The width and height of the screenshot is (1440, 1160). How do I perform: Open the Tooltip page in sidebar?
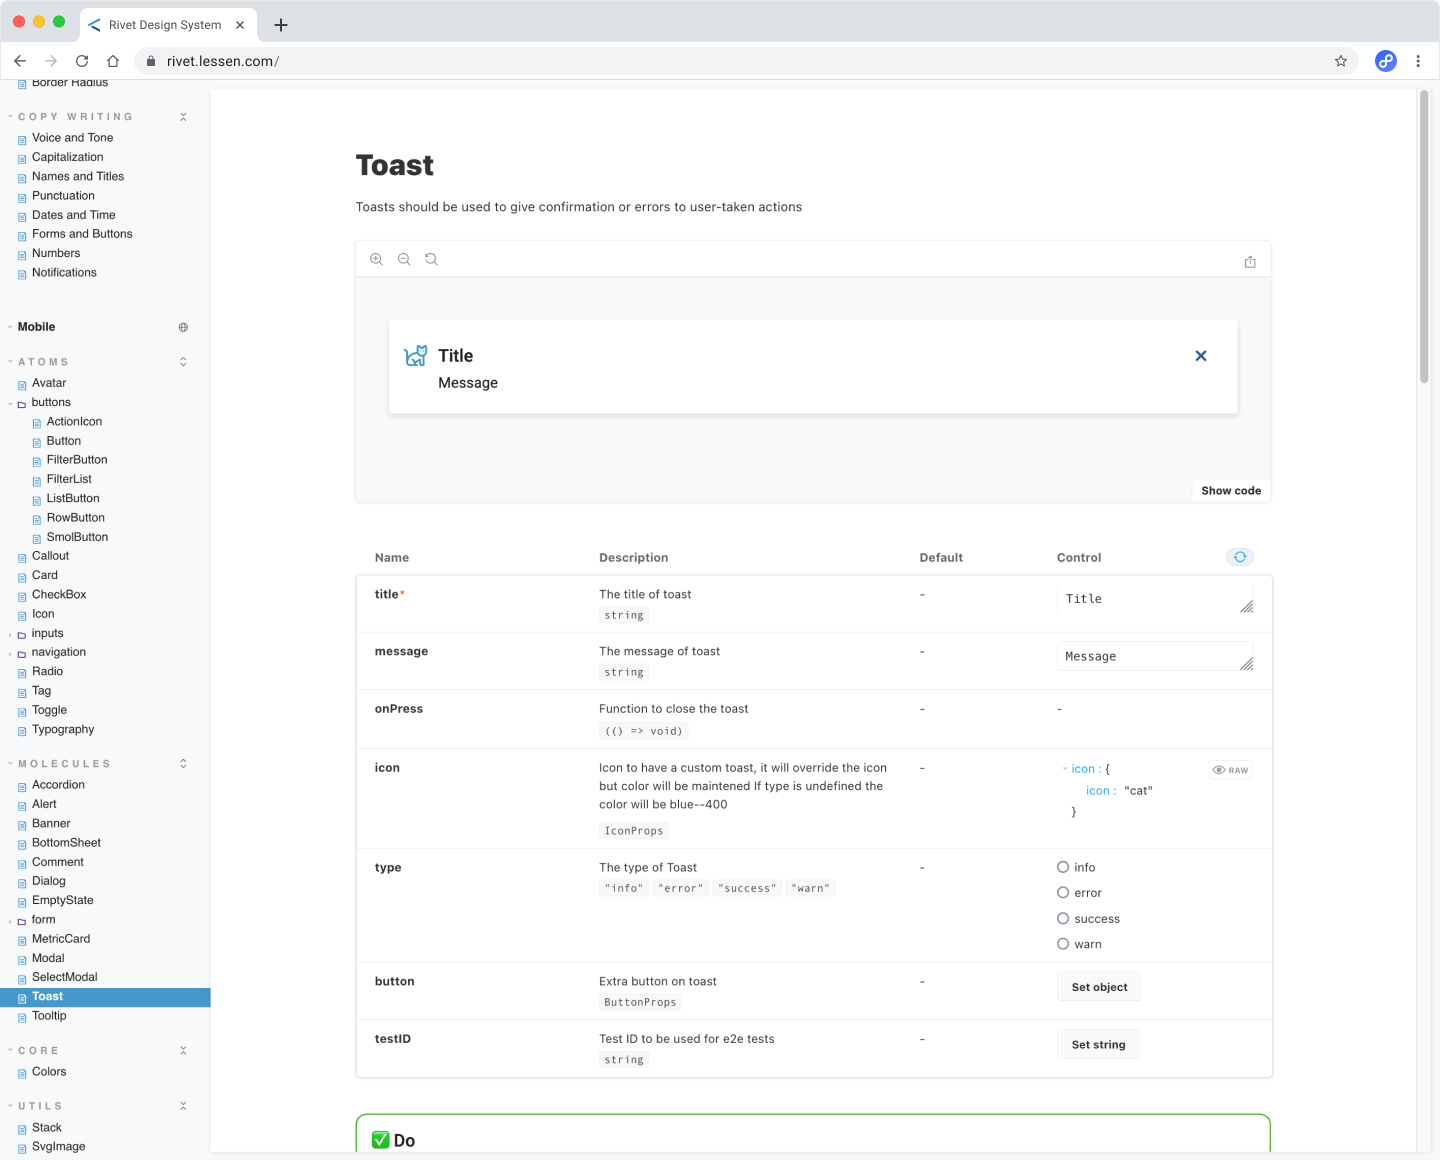click(49, 1016)
